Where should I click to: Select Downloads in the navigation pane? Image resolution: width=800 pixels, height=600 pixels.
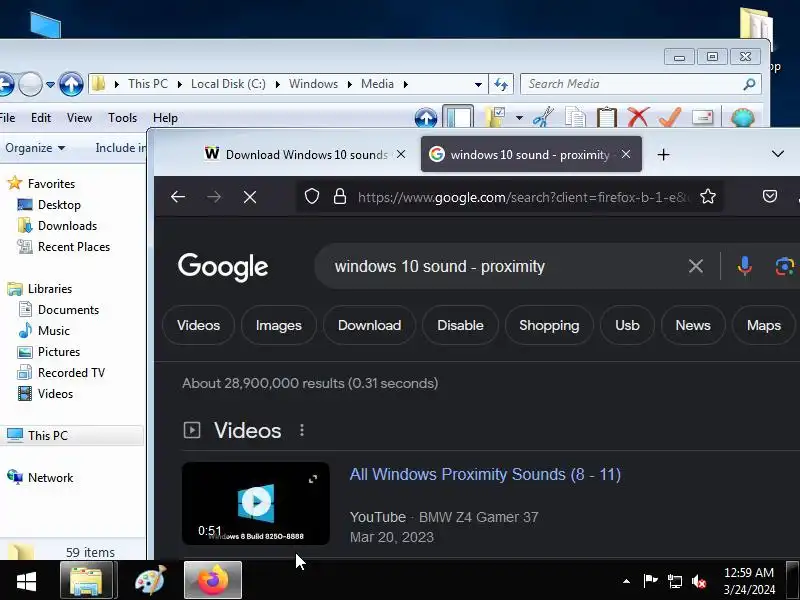tap(67, 226)
